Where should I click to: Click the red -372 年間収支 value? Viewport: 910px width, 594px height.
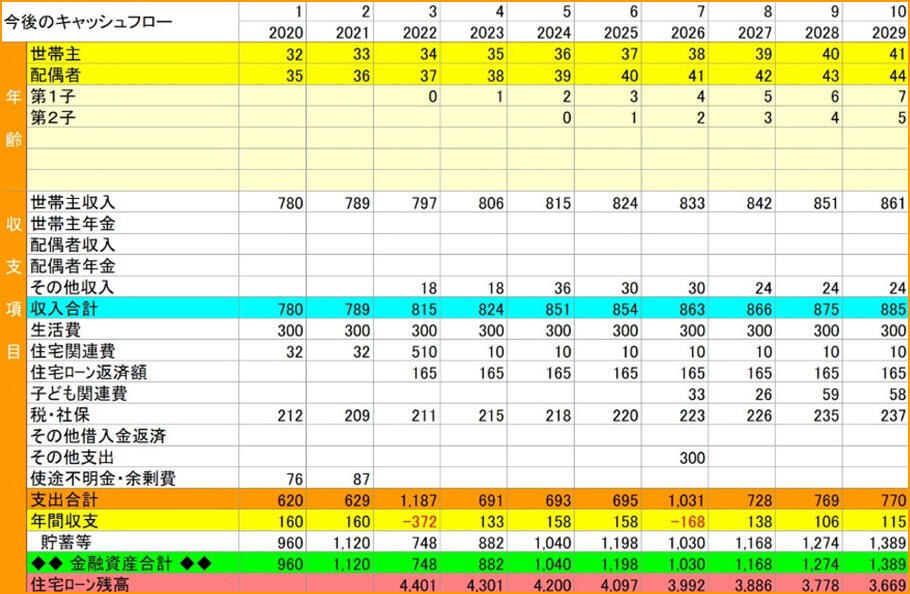click(420, 521)
